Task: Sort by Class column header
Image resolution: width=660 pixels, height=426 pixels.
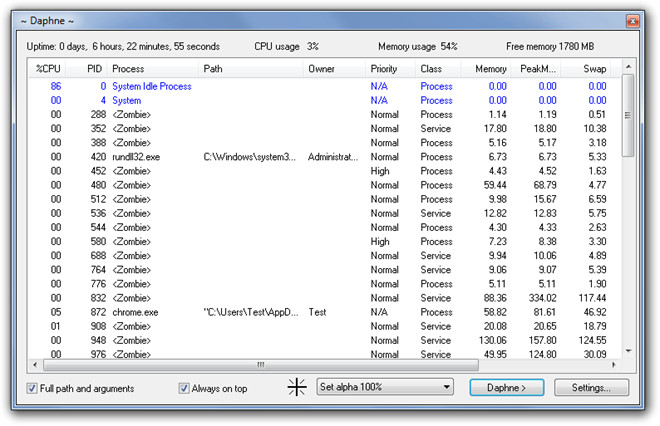Action: [x=438, y=69]
